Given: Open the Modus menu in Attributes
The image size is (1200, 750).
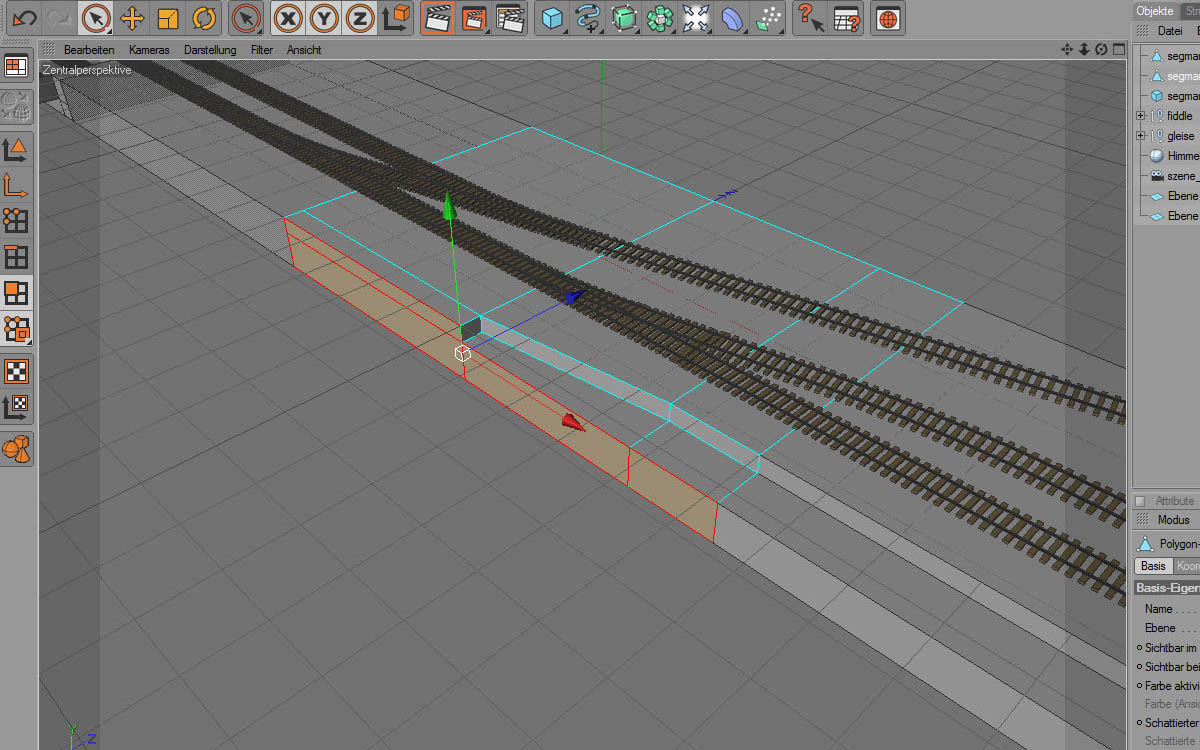Looking at the screenshot, I should pos(1173,520).
